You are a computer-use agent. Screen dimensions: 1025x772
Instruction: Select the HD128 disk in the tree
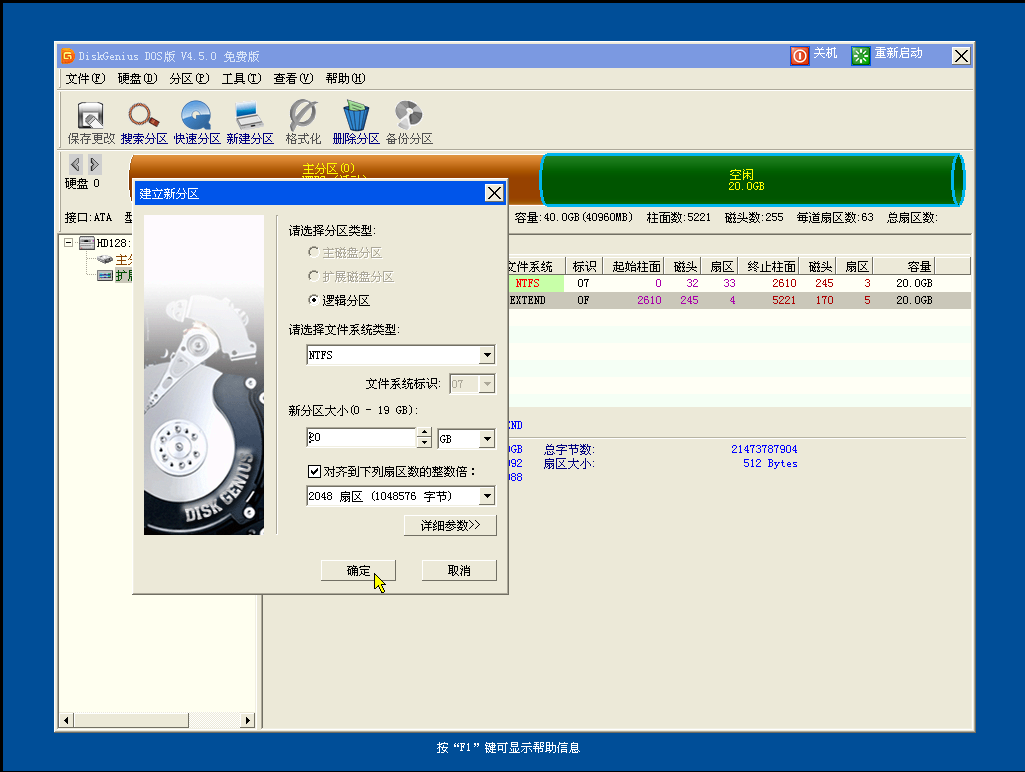coord(110,242)
